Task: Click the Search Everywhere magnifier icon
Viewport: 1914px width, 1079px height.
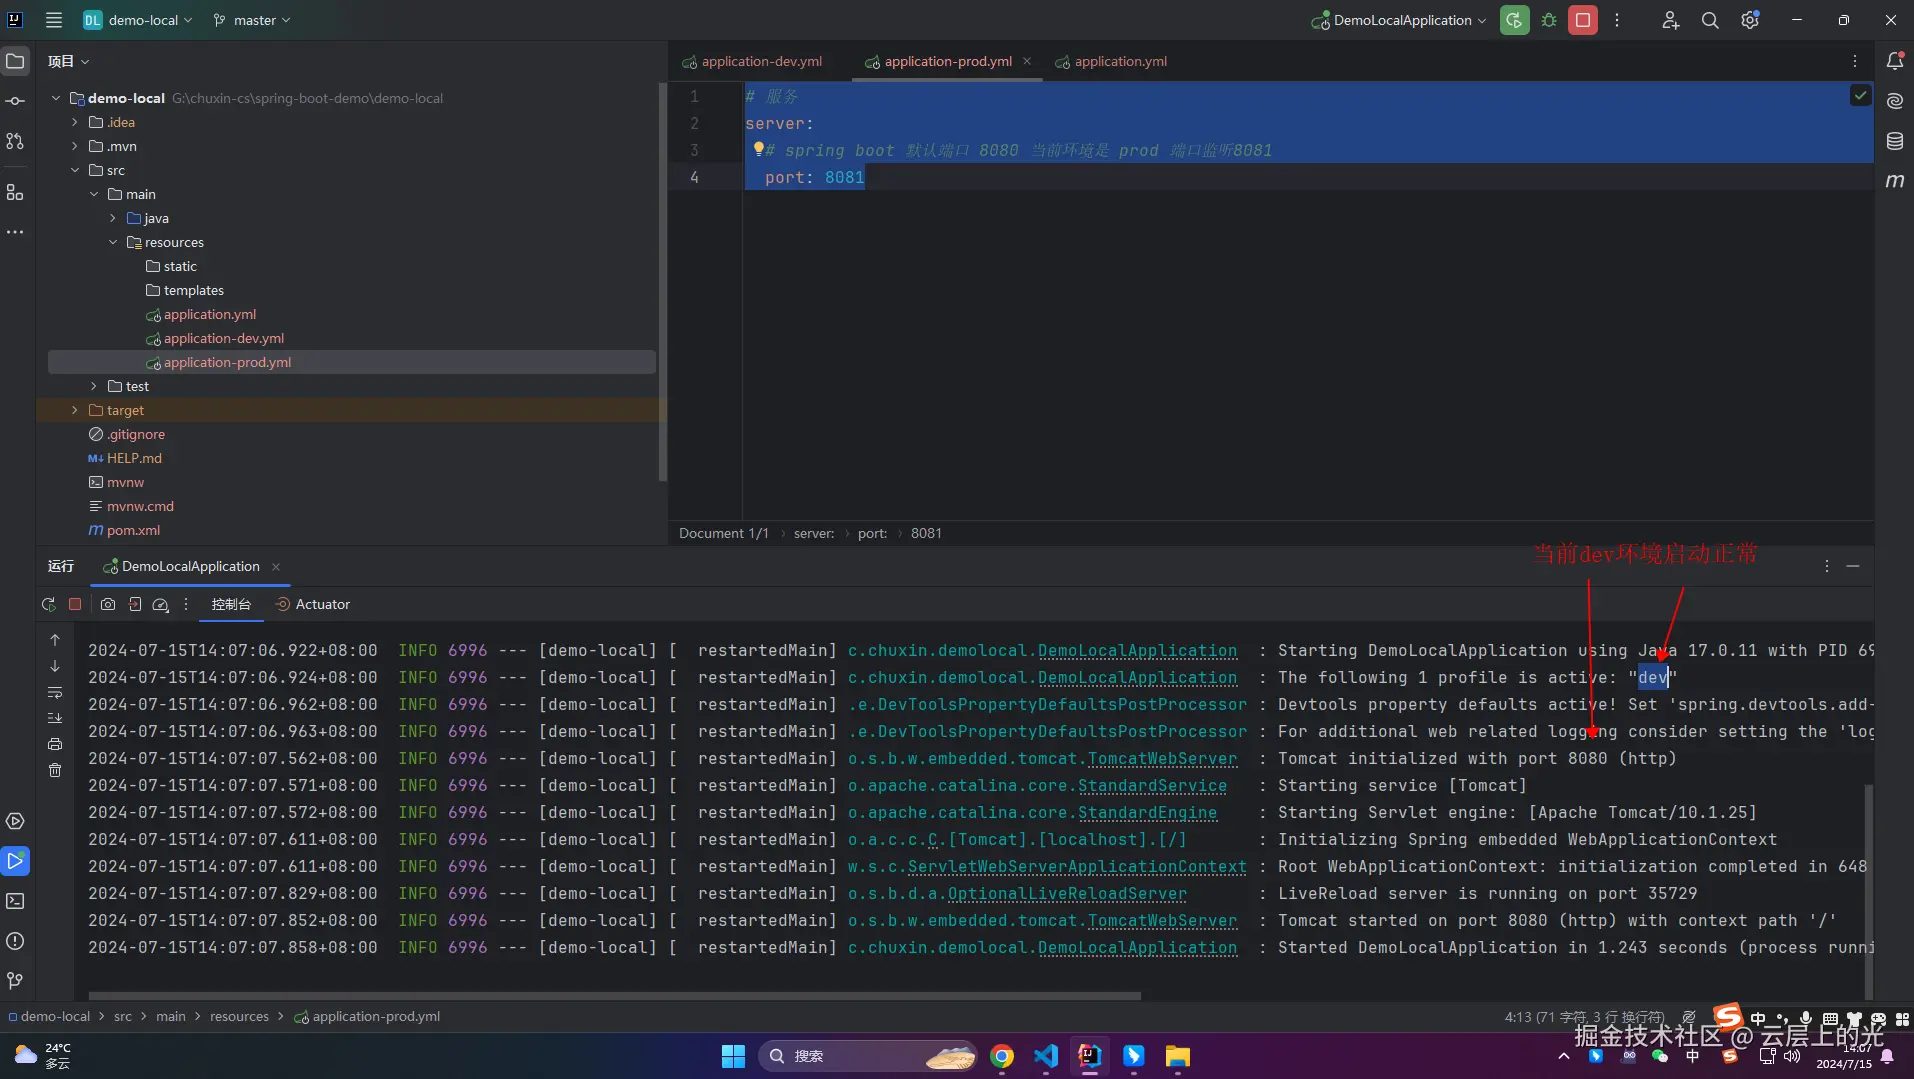Action: [x=1710, y=20]
